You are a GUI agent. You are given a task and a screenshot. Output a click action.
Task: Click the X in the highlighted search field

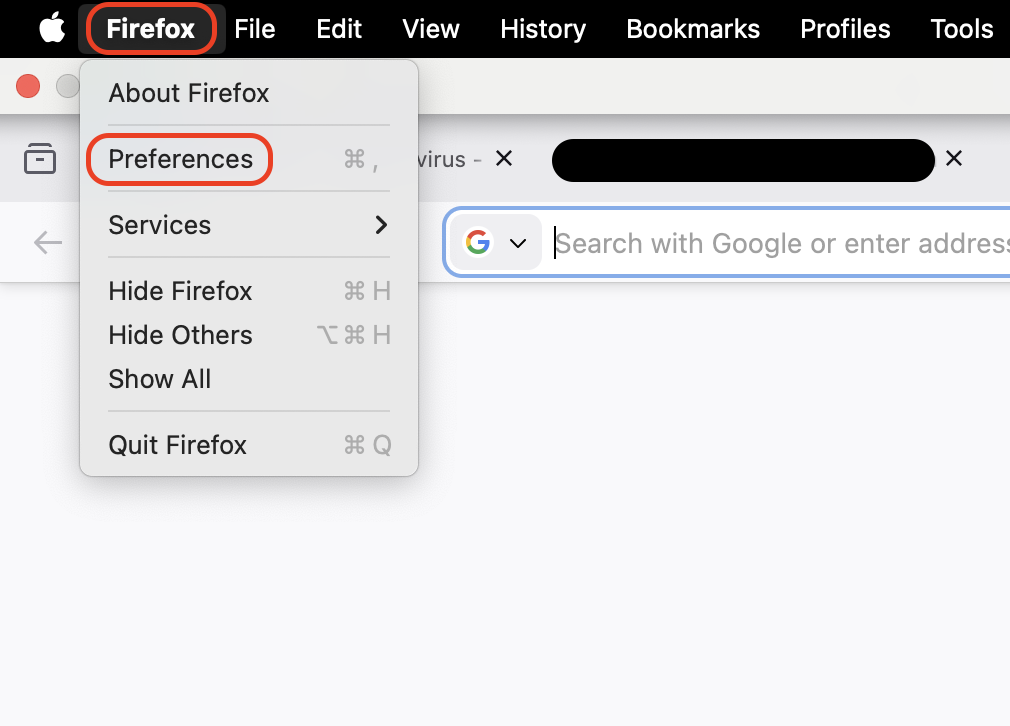click(953, 158)
